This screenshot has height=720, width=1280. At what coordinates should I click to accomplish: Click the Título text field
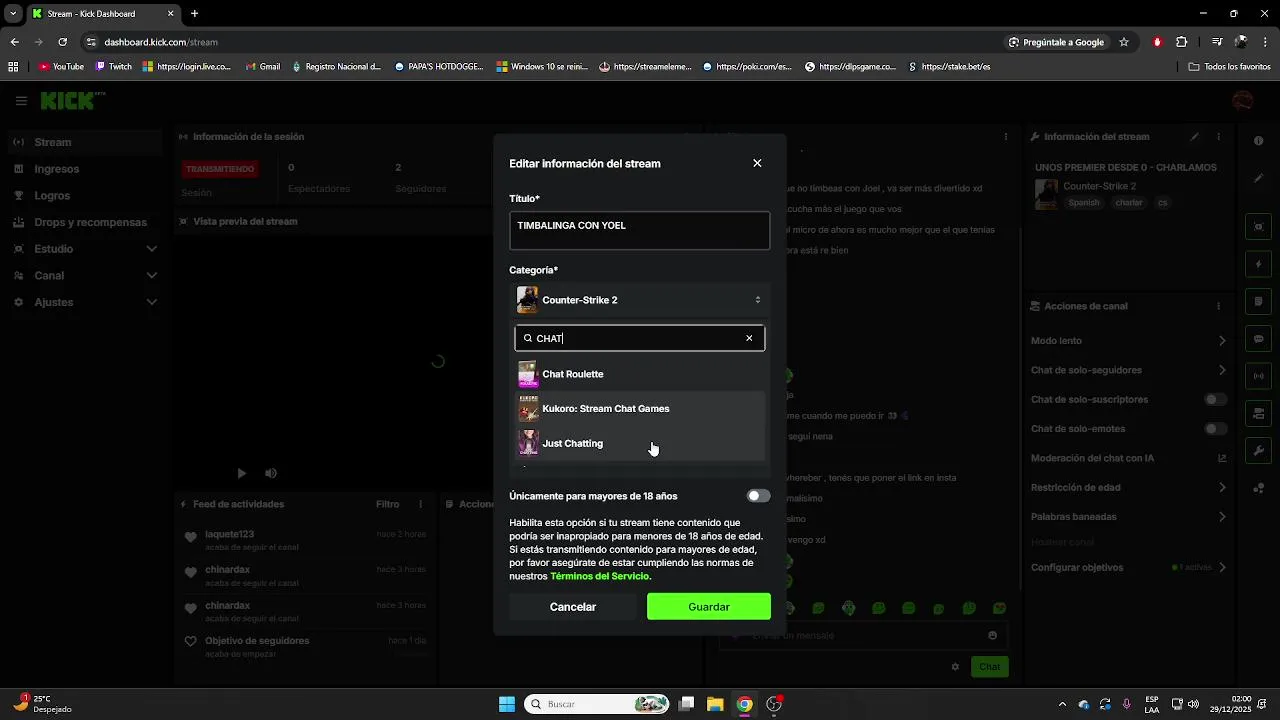pyautogui.click(x=640, y=230)
